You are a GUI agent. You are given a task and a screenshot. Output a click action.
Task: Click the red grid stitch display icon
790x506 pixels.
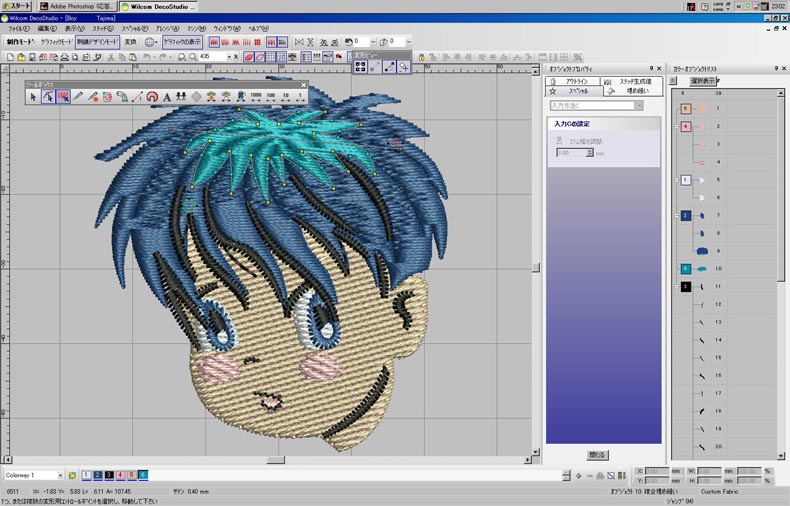click(257, 42)
